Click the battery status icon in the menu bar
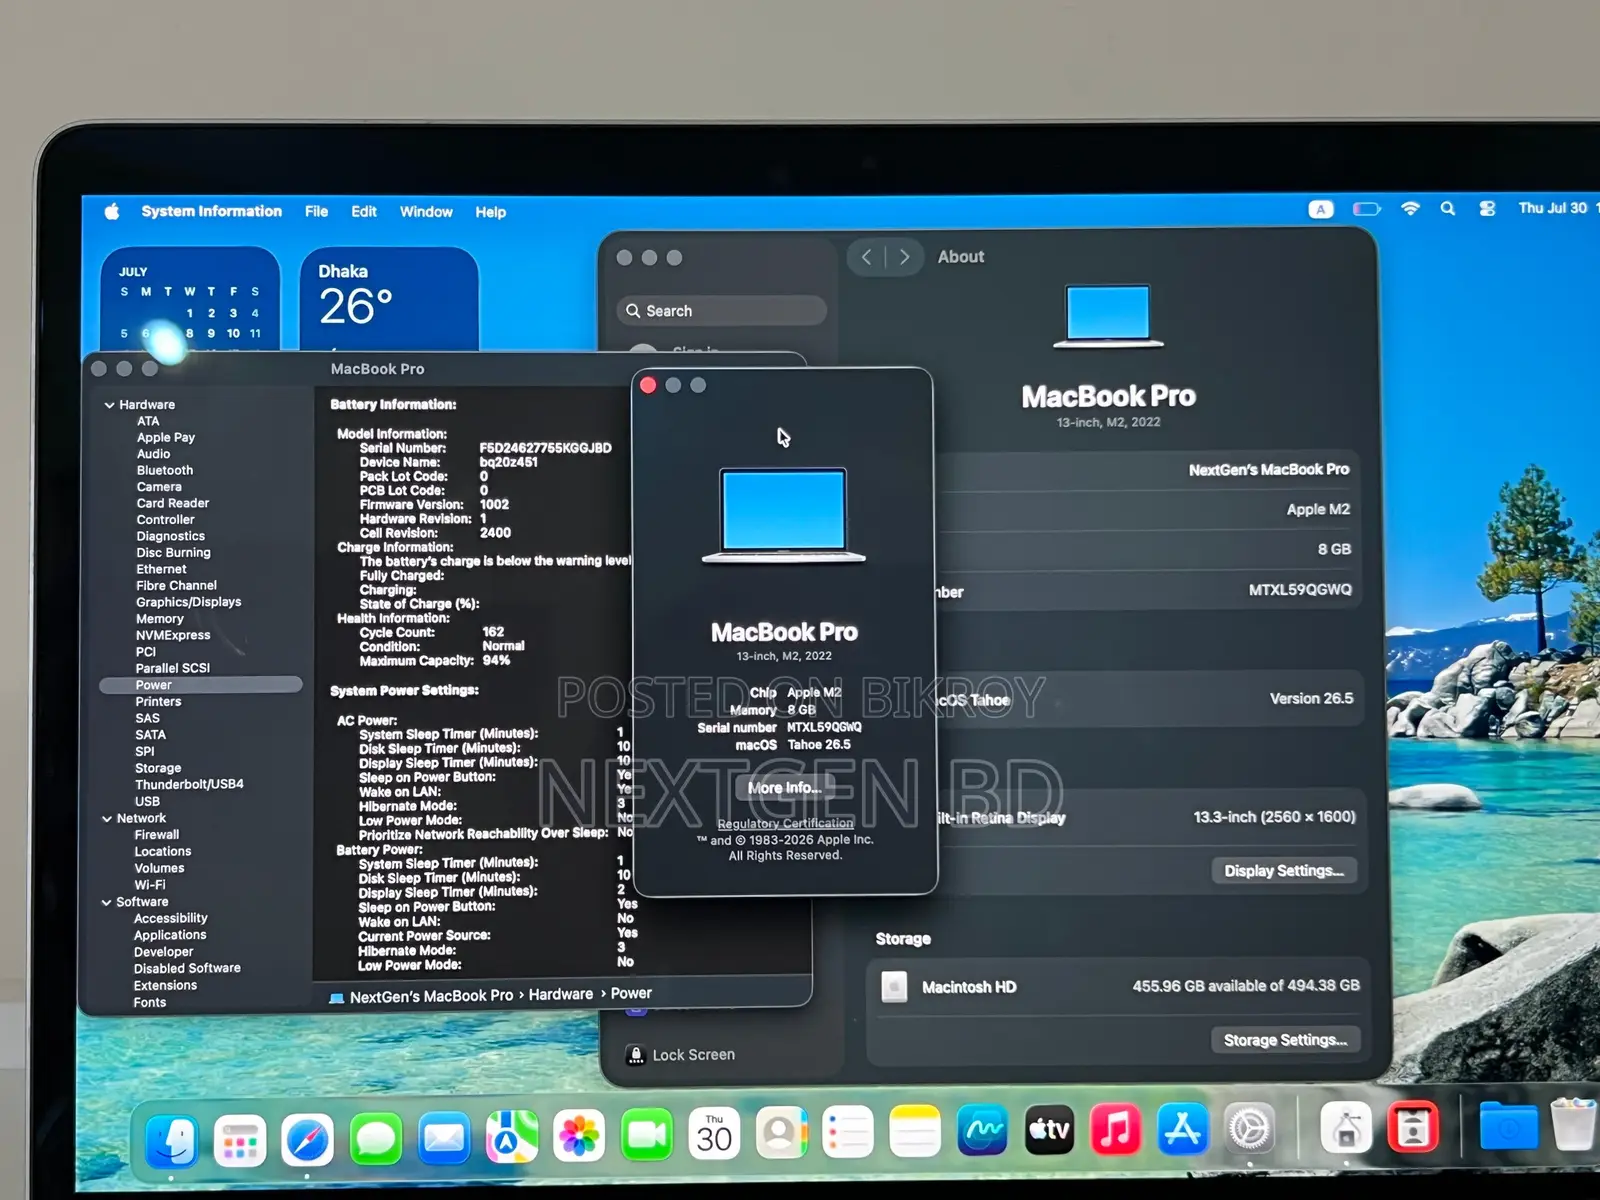The image size is (1600, 1200). (x=1367, y=209)
